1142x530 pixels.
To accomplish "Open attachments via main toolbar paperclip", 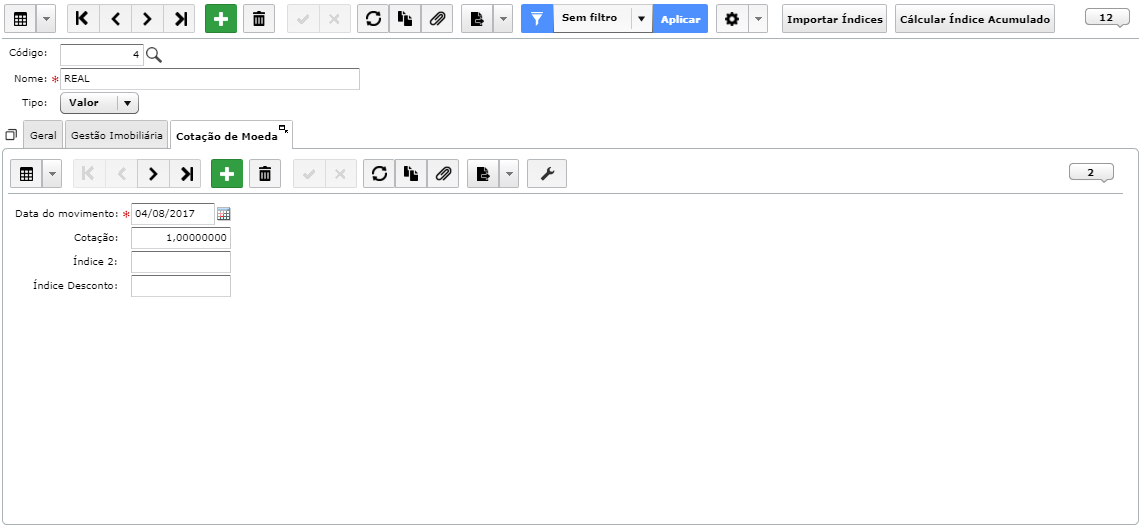I will click(x=437, y=20).
